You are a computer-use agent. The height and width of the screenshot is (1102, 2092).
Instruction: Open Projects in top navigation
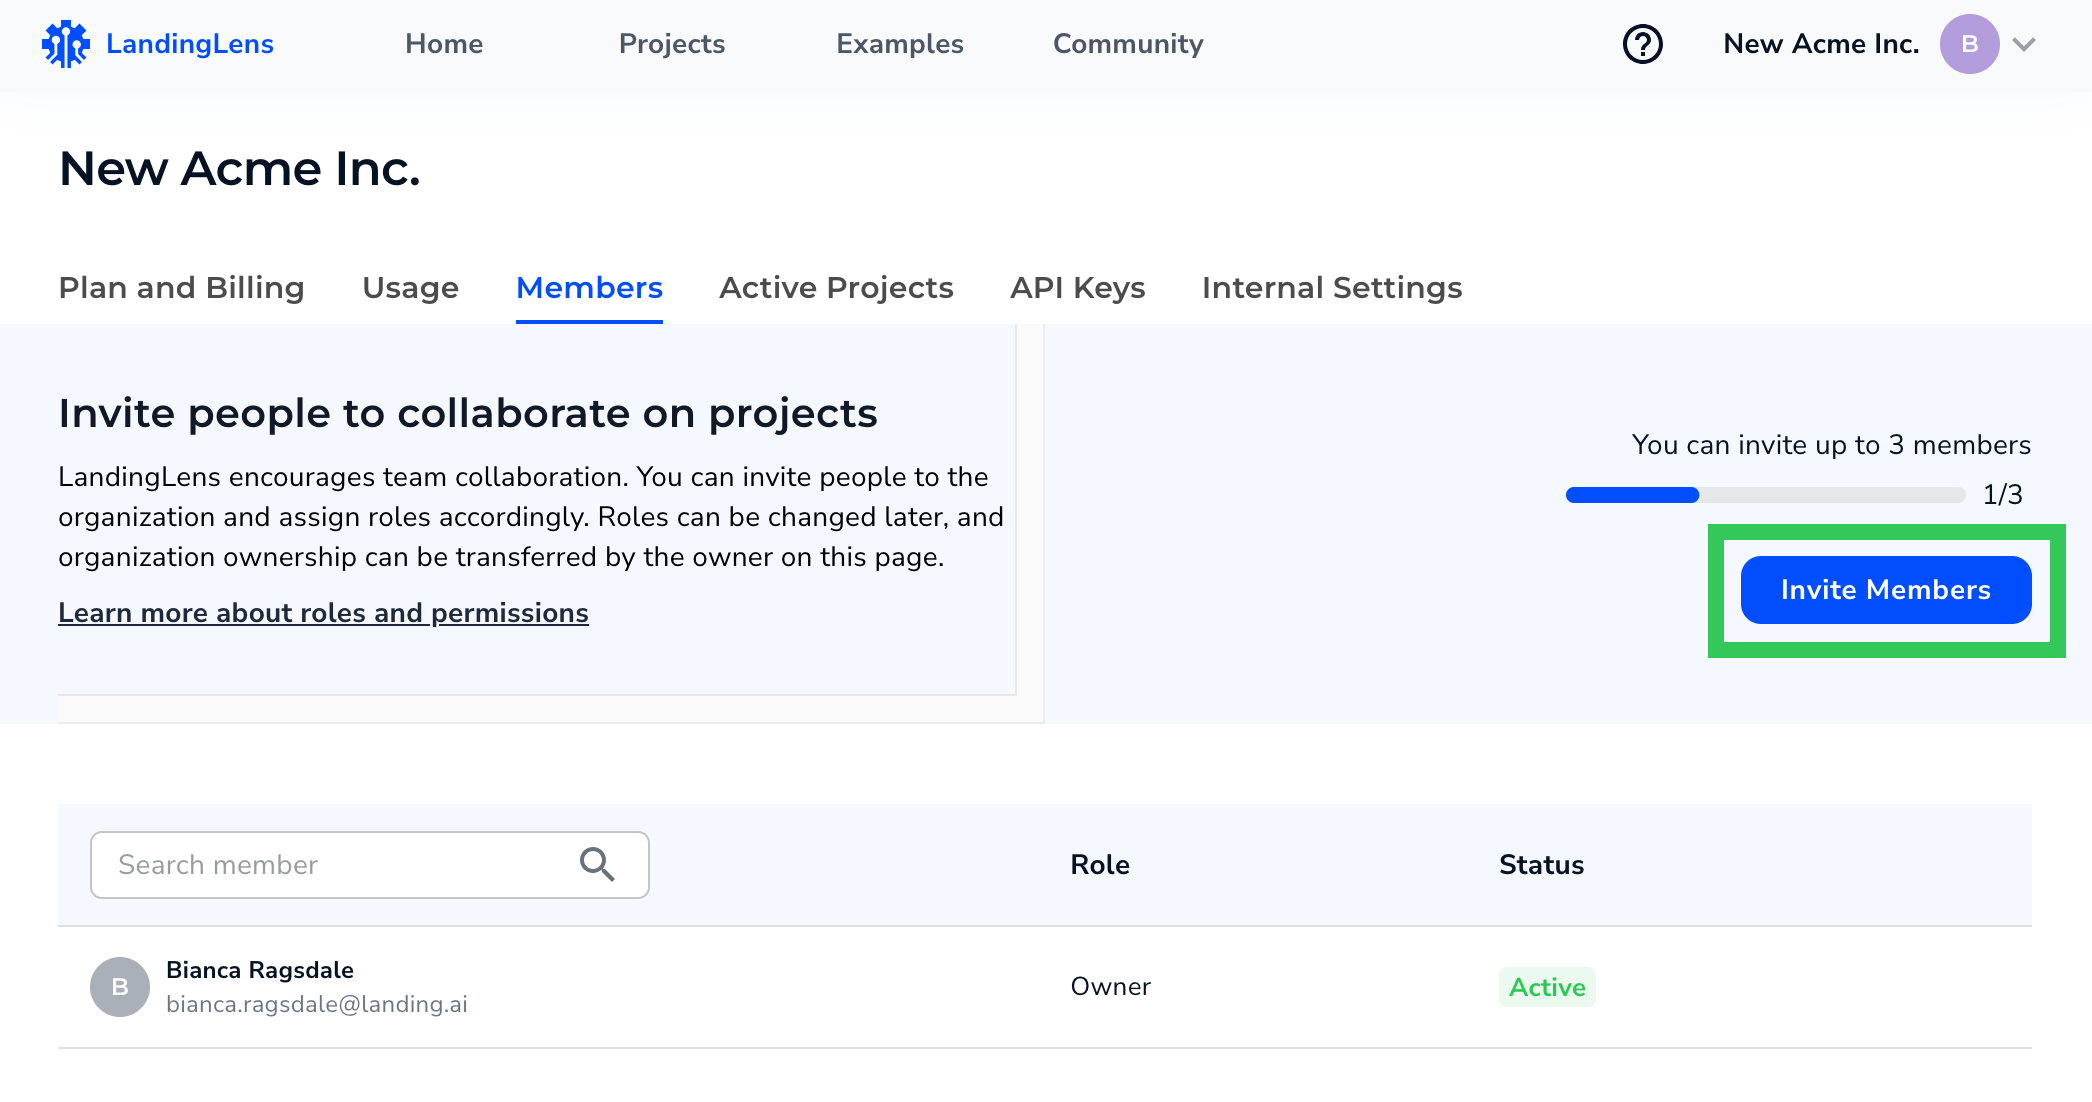click(x=672, y=44)
